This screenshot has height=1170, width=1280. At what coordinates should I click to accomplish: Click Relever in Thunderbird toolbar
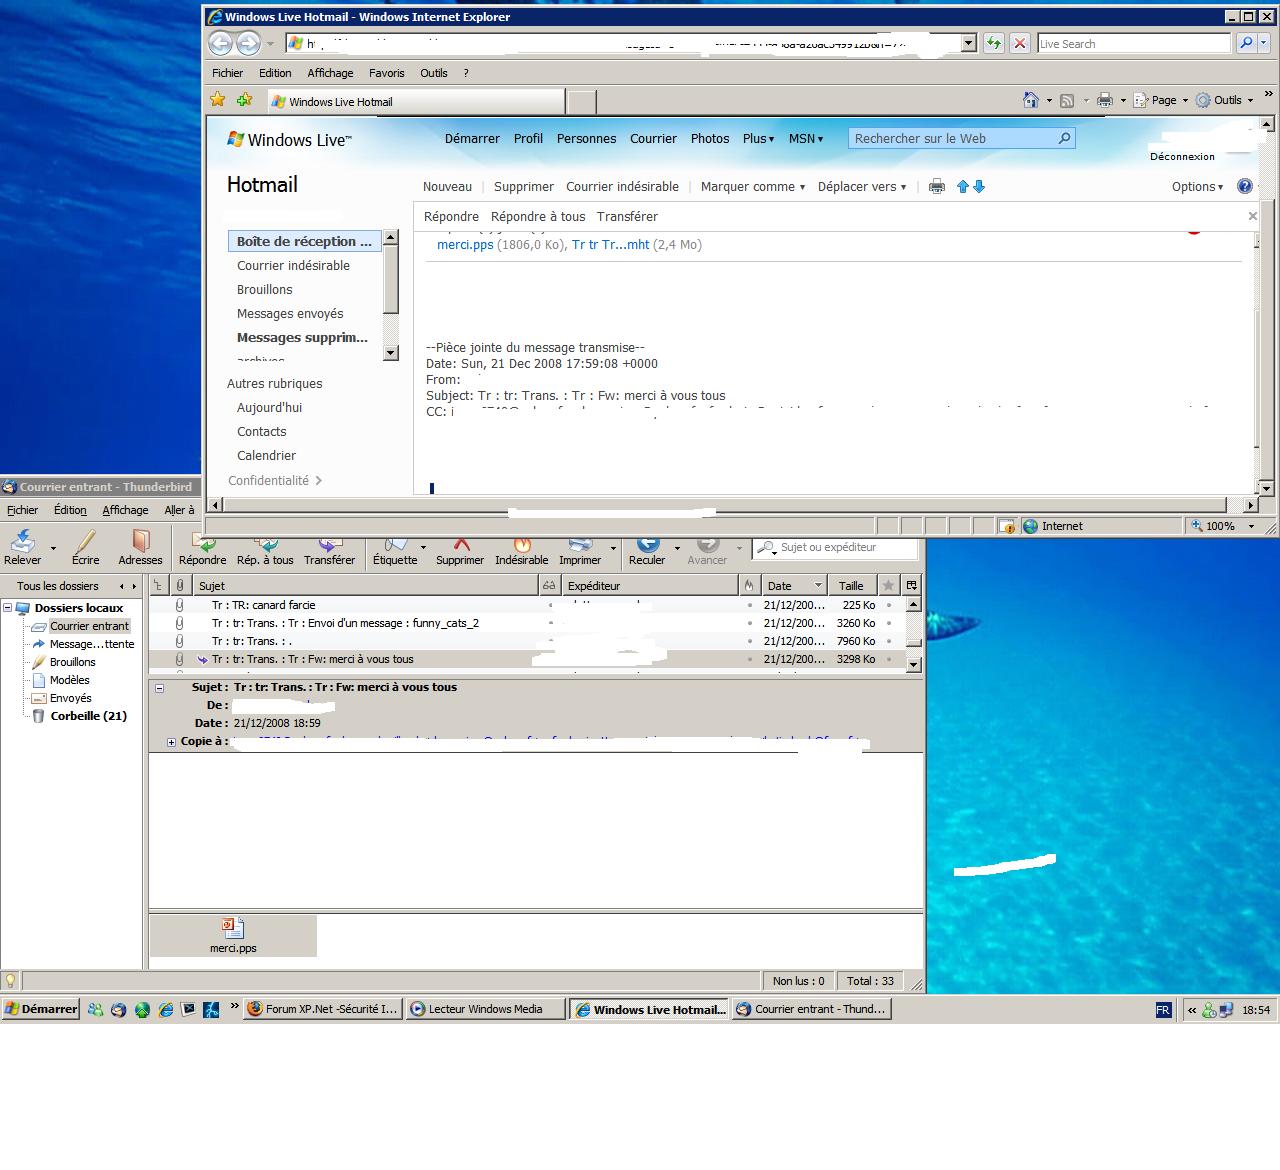(23, 547)
